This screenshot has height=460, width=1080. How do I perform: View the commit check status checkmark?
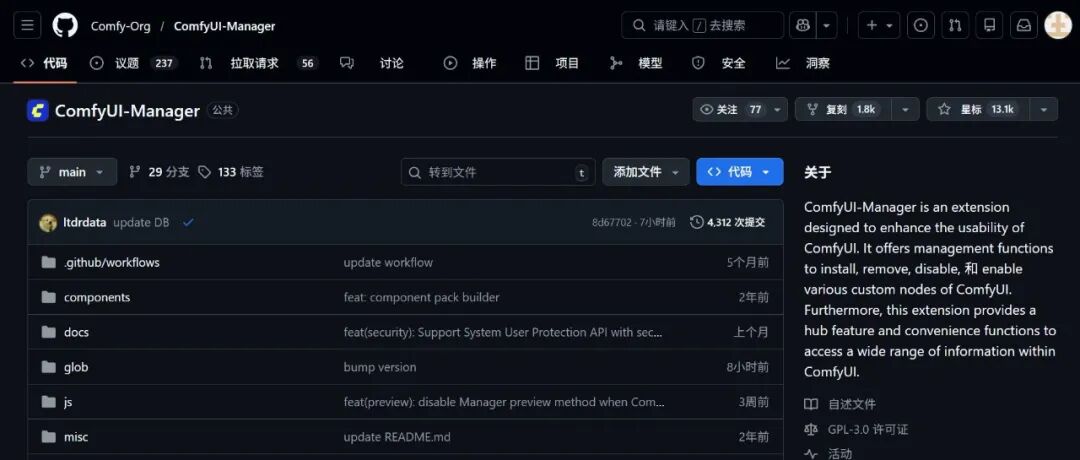(x=188, y=222)
